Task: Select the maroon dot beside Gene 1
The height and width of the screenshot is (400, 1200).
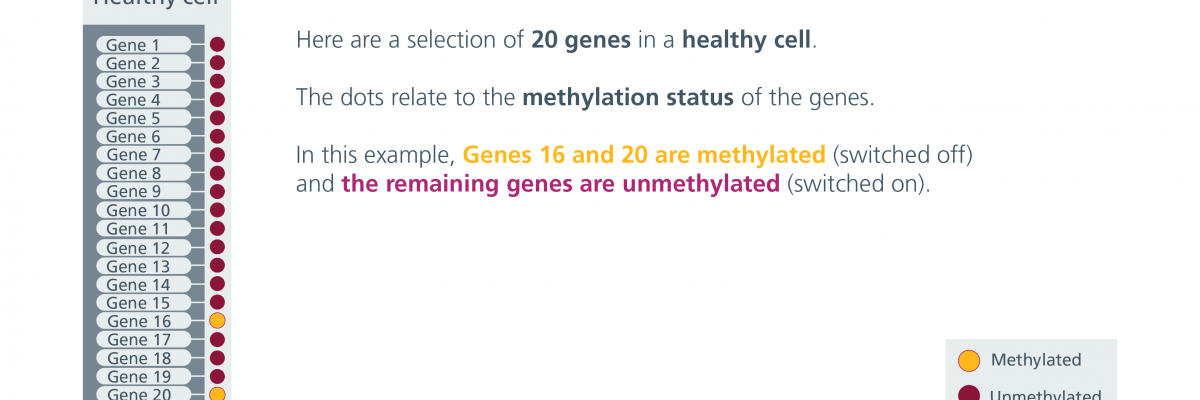Action: pos(217,45)
